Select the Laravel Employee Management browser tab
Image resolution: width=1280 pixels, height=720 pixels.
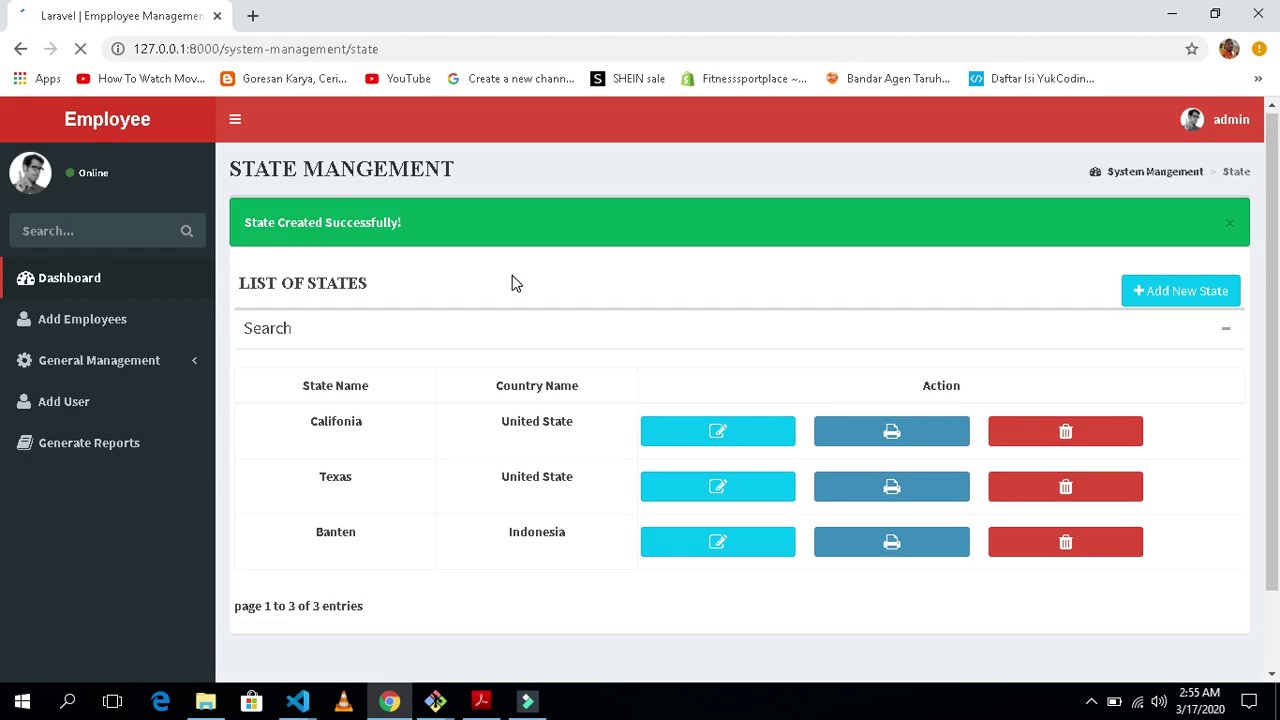click(120, 15)
